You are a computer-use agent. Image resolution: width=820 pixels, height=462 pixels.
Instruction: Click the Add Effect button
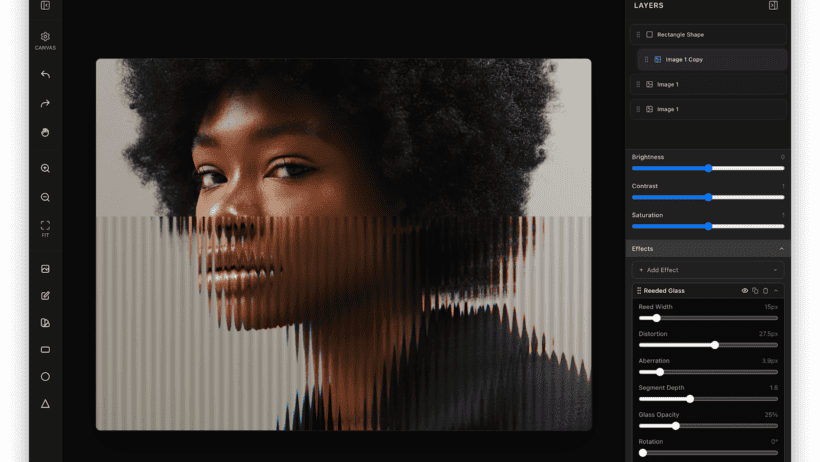pyautogui.click(x=708, y=270)
